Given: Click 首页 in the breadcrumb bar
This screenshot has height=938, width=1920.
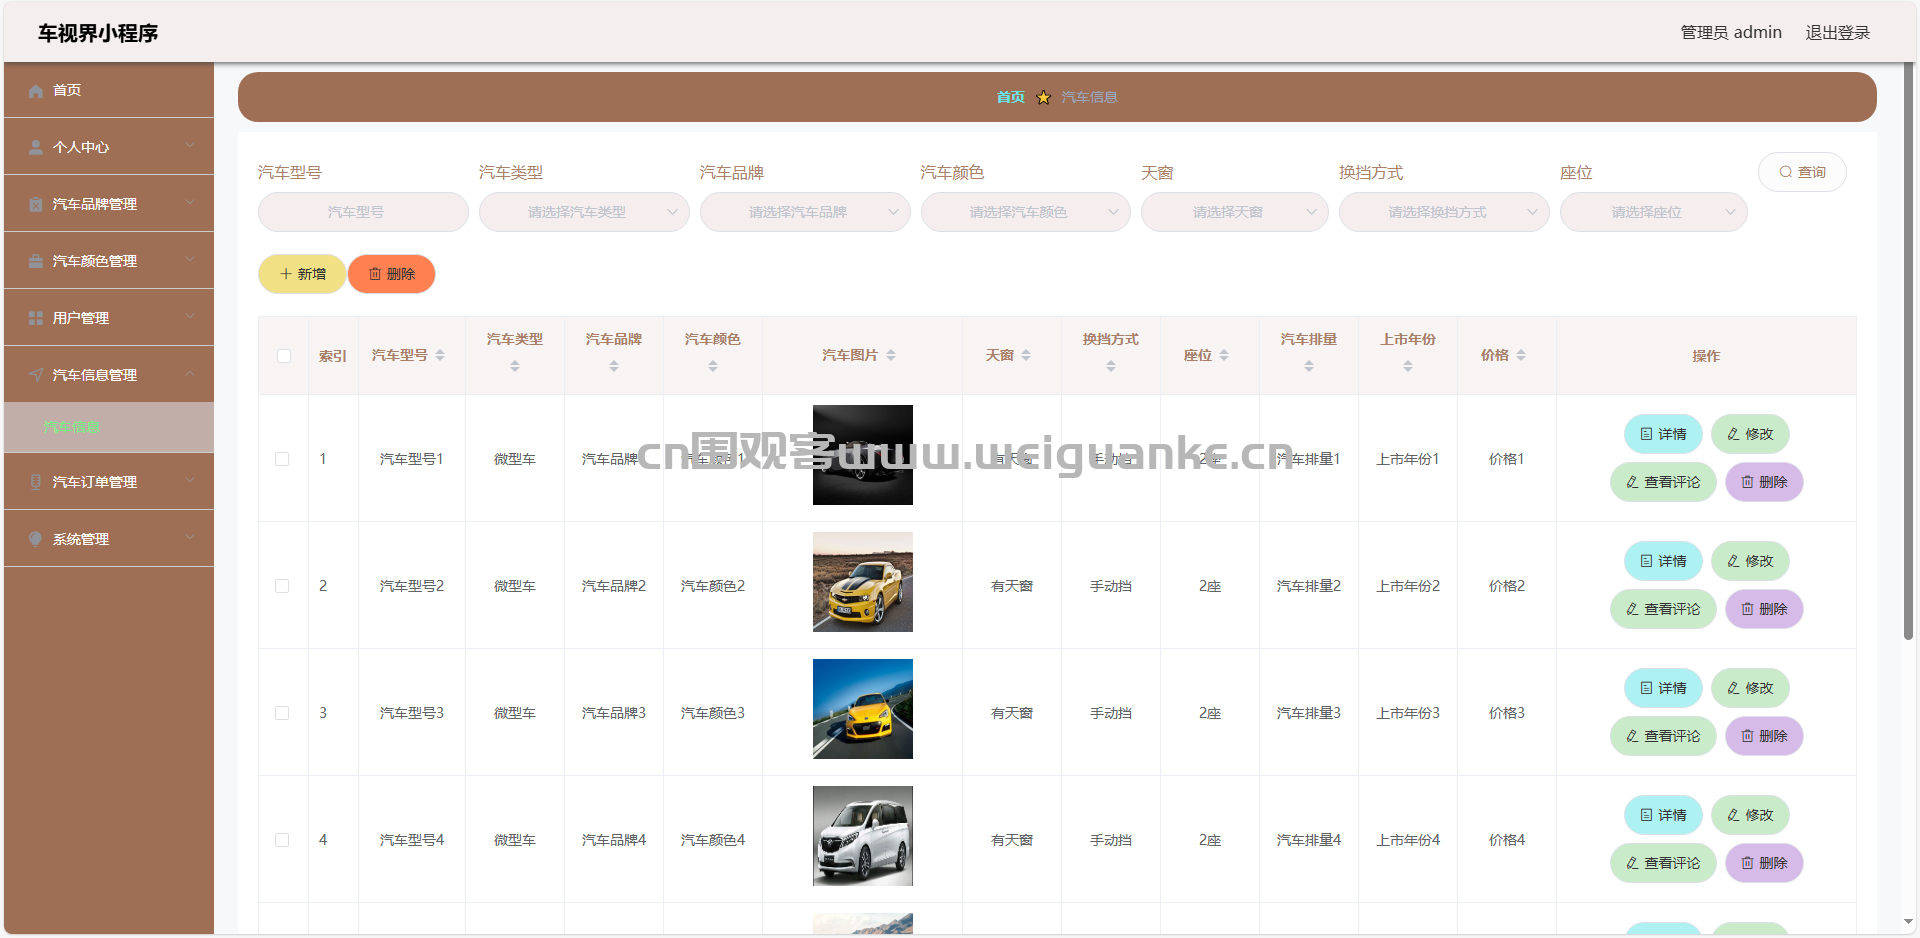Looking at the screenshot, I should [1009, 97].
